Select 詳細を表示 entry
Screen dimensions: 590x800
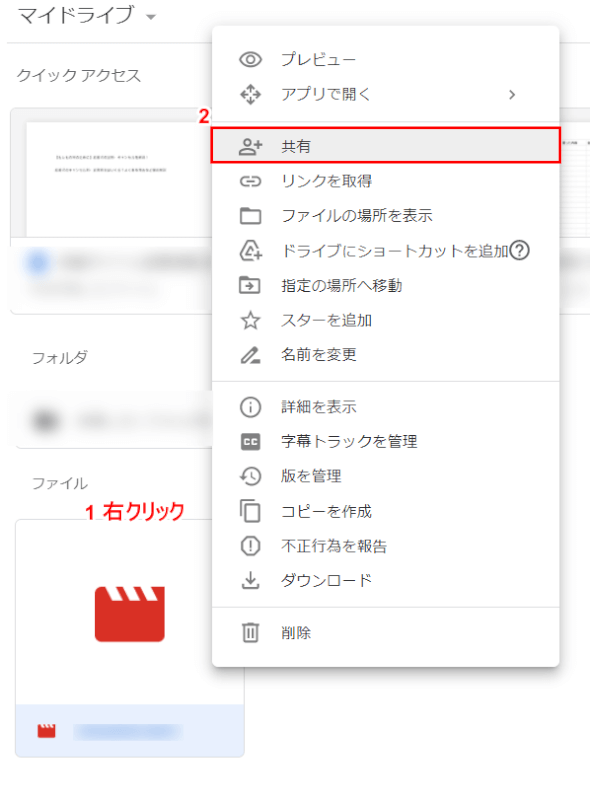pyautogui.click(x=385, y=407)
